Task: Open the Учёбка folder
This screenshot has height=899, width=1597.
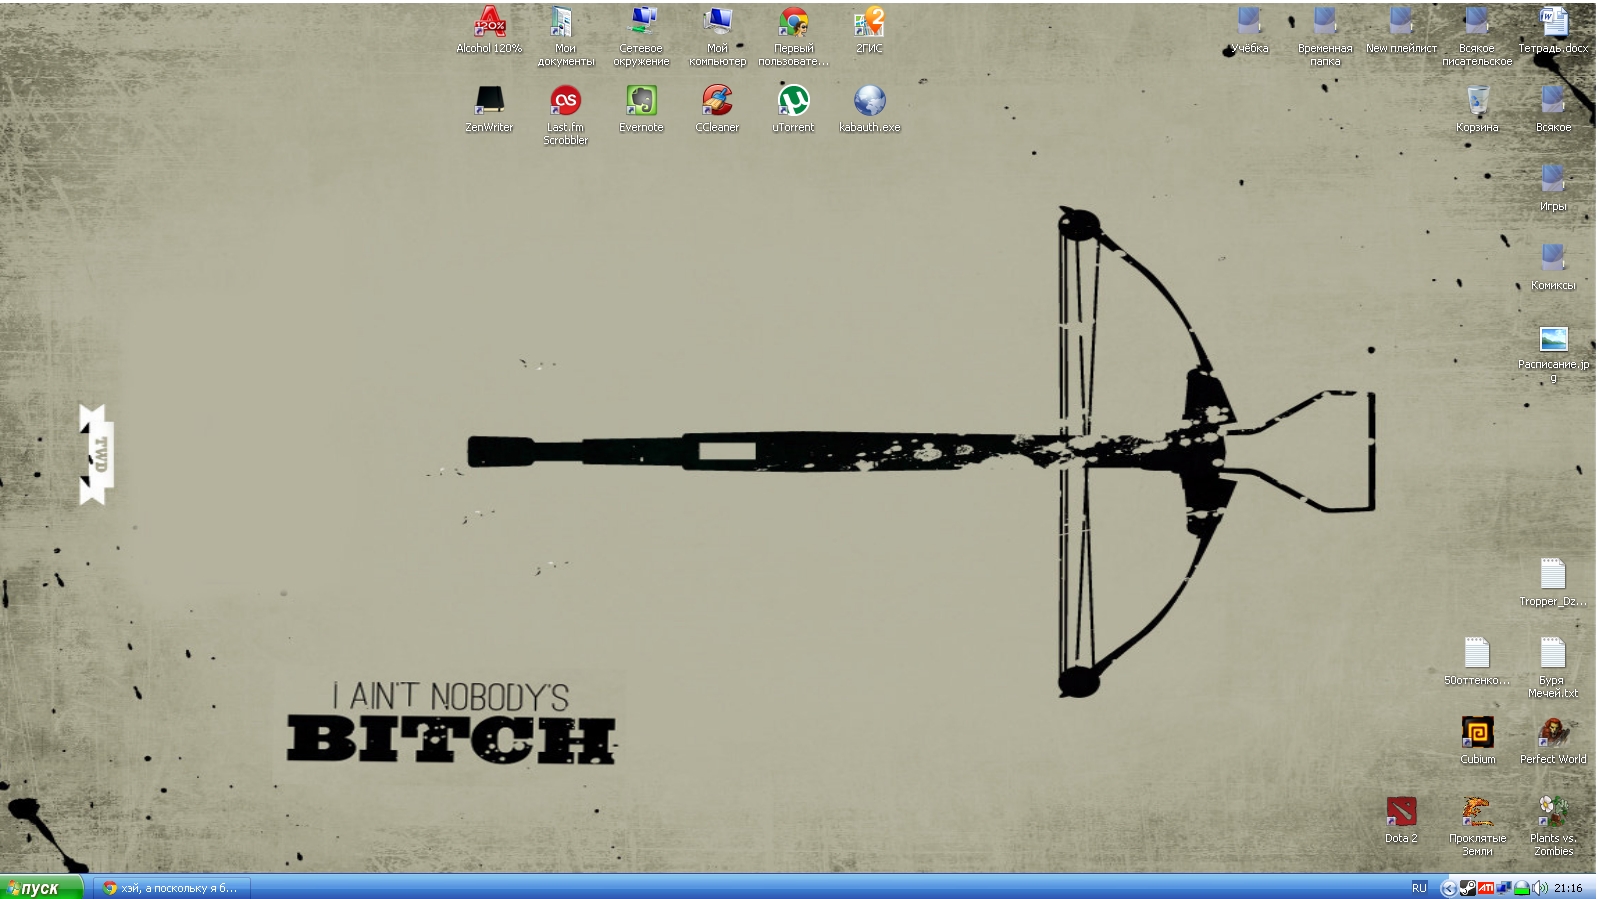Action: point(1249,30)
